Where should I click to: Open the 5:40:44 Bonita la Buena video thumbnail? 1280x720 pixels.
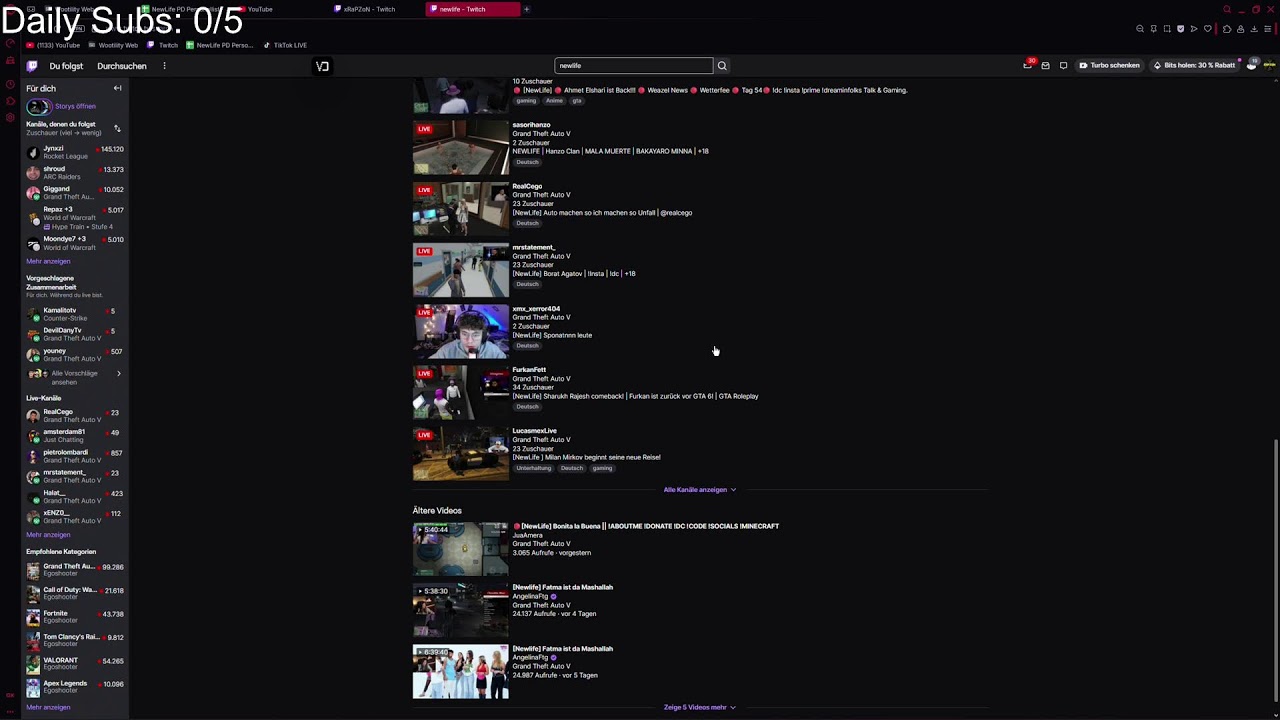[460, 549]
